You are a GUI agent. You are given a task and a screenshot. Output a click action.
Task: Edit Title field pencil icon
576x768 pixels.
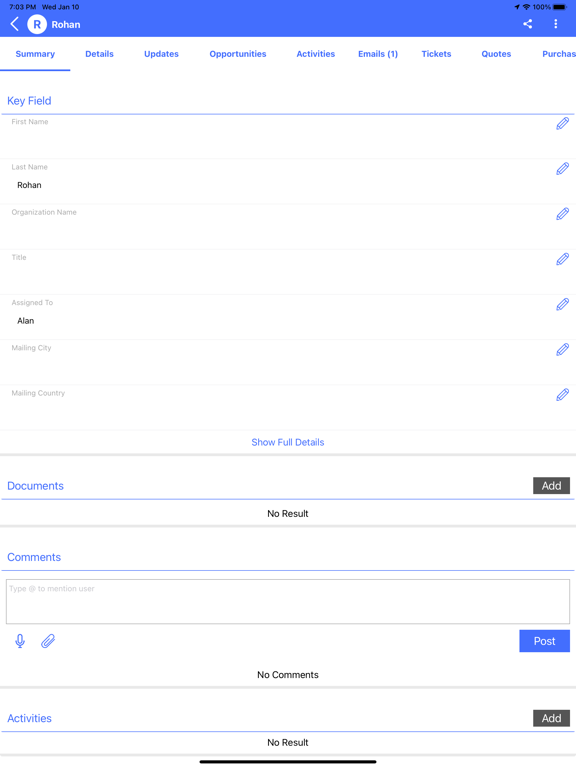[x=562, y=259]
